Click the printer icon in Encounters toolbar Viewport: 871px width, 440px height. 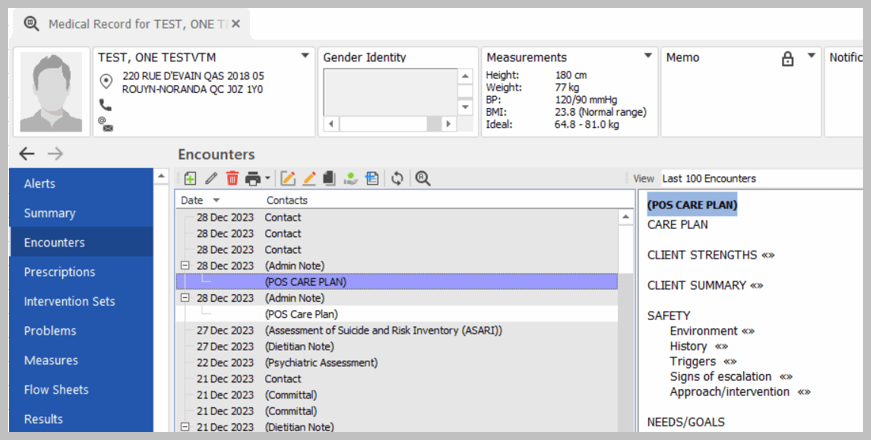point(253,179)
